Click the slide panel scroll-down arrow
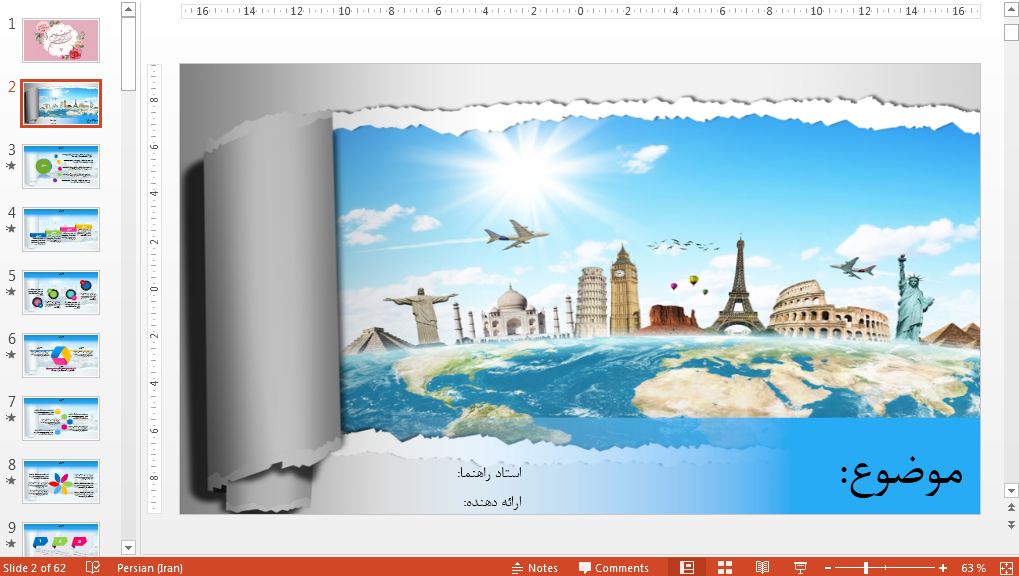 (x=128, y=548)
